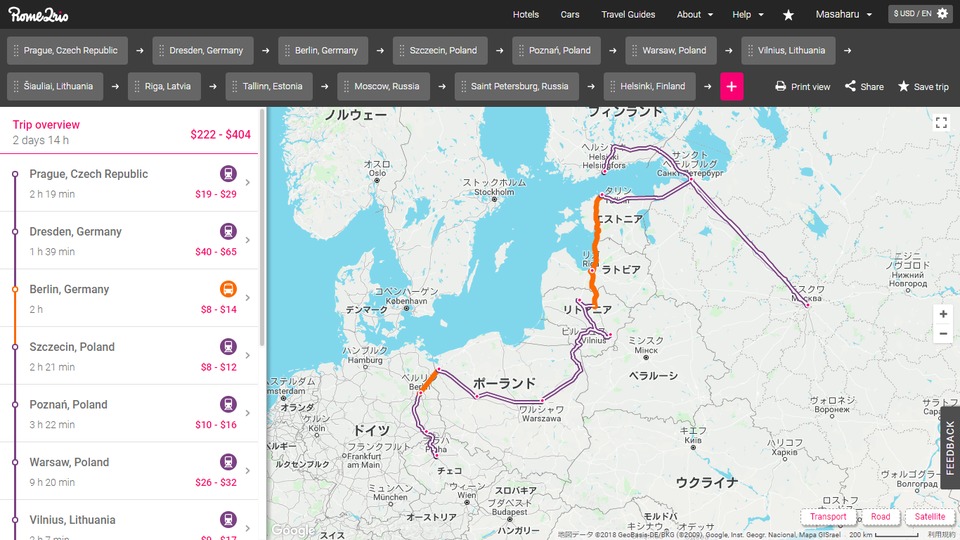960x540 pixels.
Task: Click the Share icon
Action: point(850,86)
